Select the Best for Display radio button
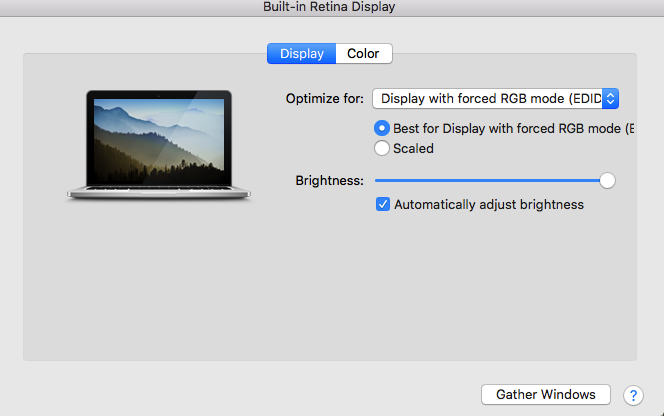 click(x=382, y=128)
